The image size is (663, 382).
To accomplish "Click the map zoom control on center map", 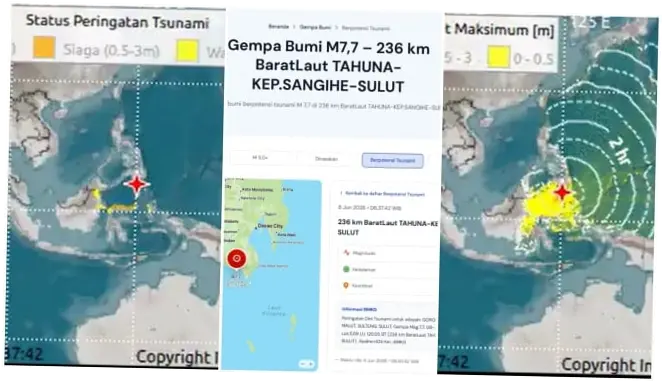I will [307, 363].
